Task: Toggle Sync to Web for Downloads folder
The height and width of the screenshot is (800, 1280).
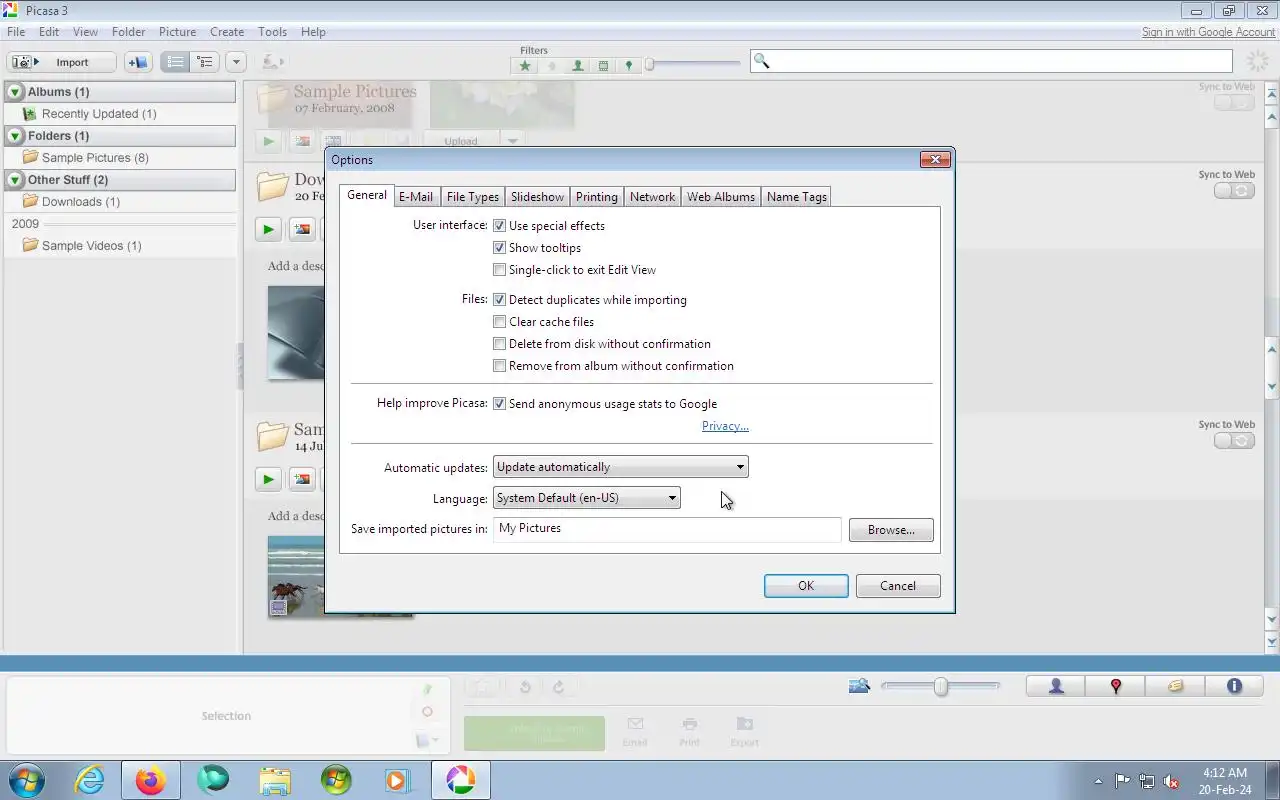Action: [x=1234, y=191]
